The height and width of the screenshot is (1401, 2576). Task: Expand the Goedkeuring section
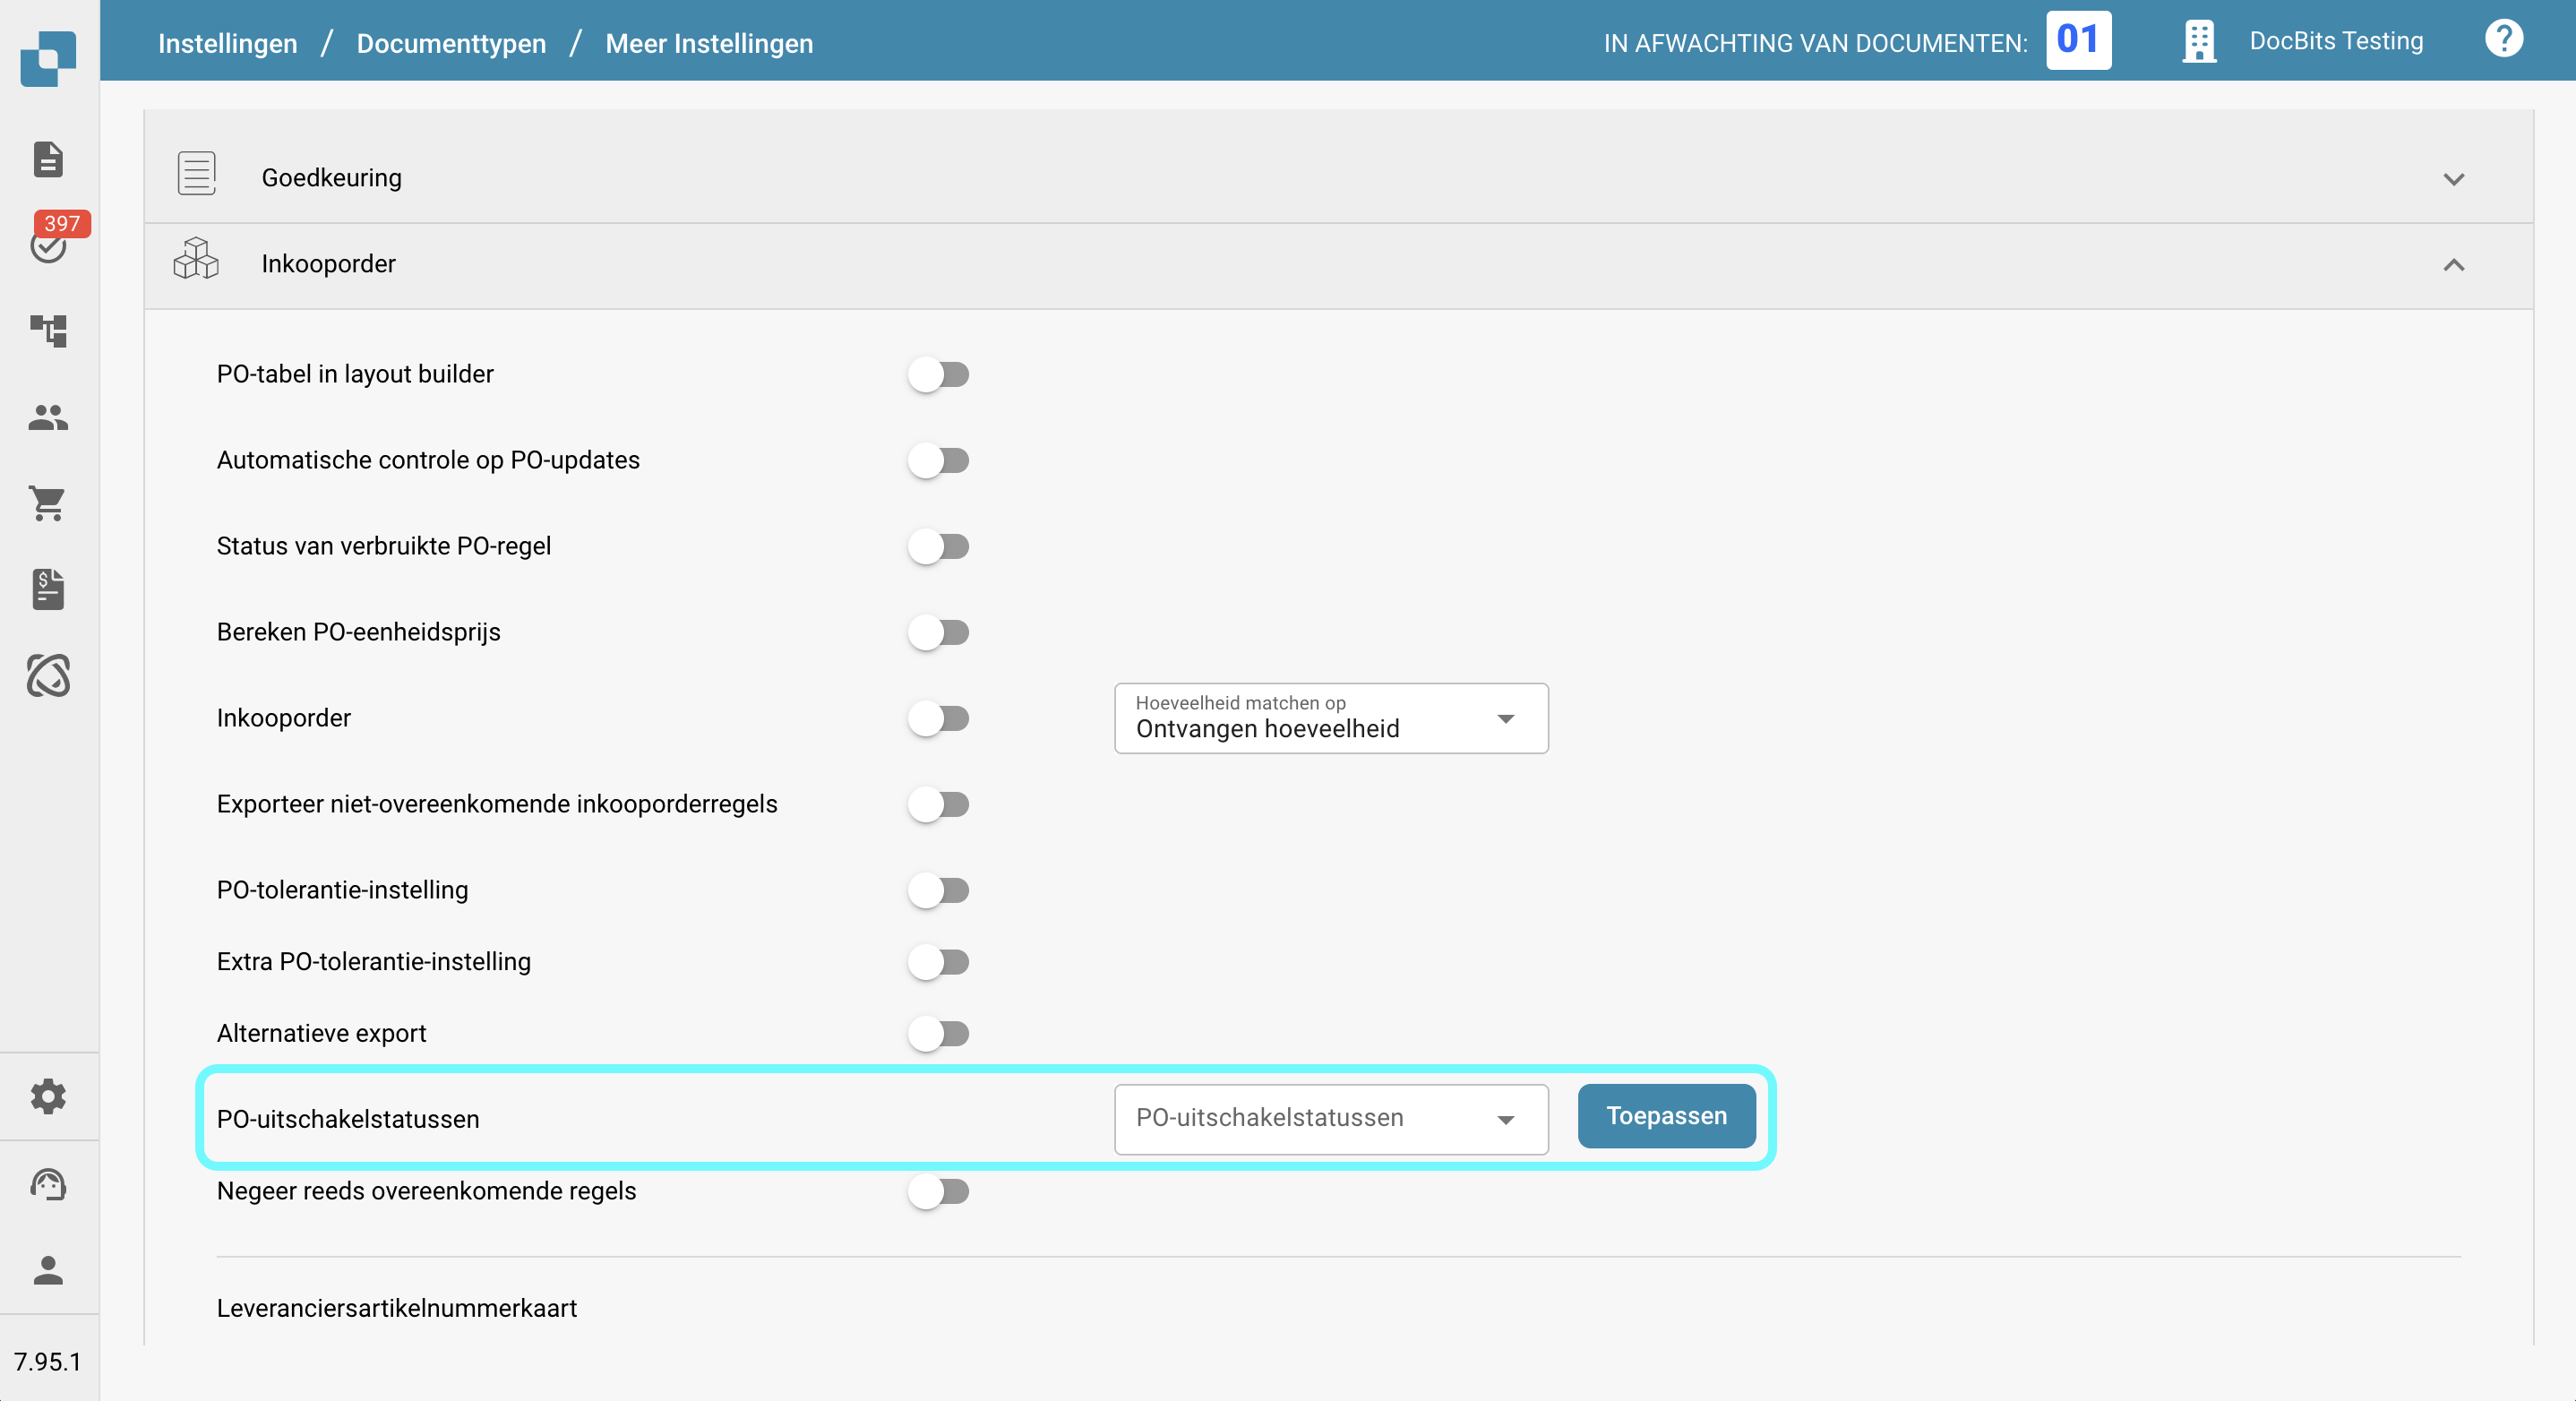click(2453, 179)
